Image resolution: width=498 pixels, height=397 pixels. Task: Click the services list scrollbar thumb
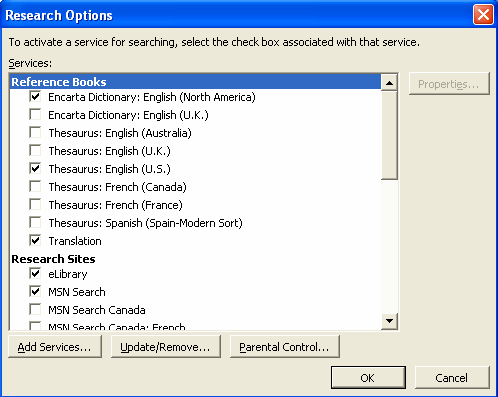pos(389,135)
